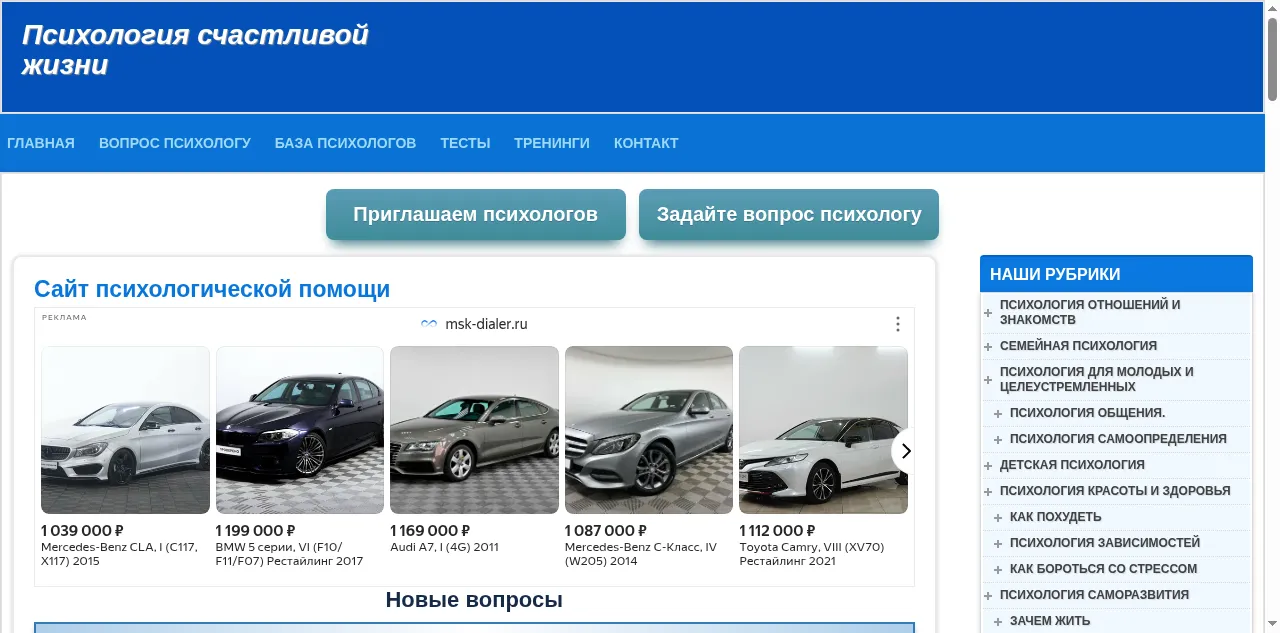The width and height of the screenshot is (1280, 633).
Task: Expand the plus icon beside Психология зависимостей
Action: 998,543
